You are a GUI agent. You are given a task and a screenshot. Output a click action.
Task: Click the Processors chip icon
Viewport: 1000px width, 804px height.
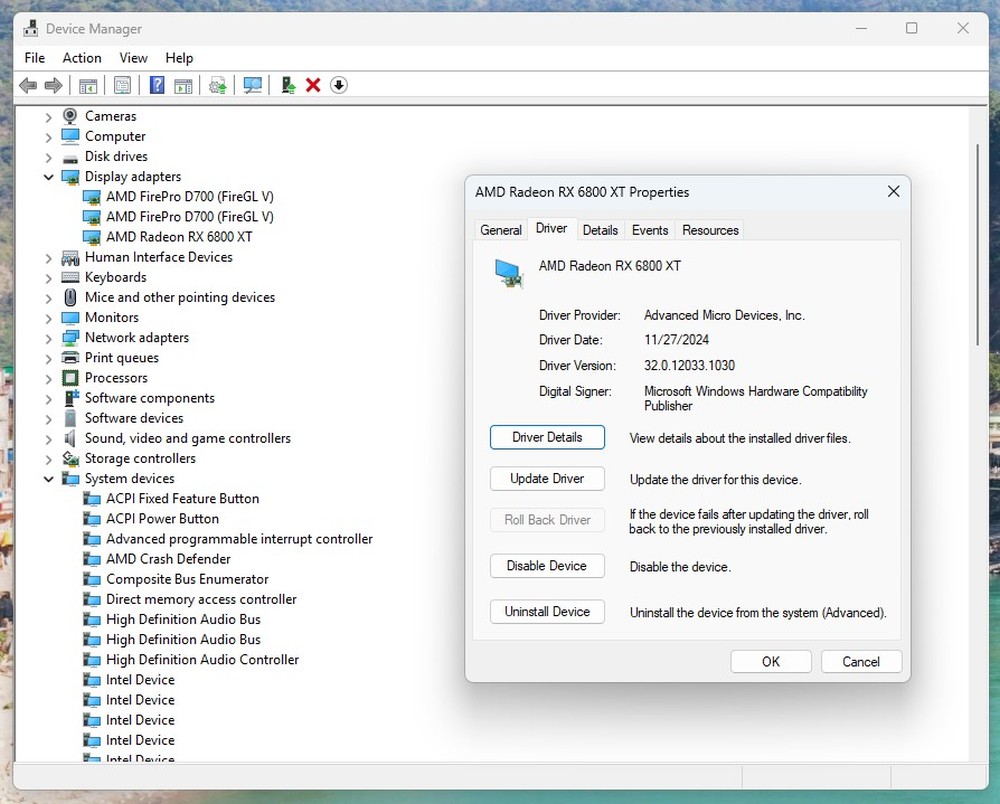coord(70,378)
